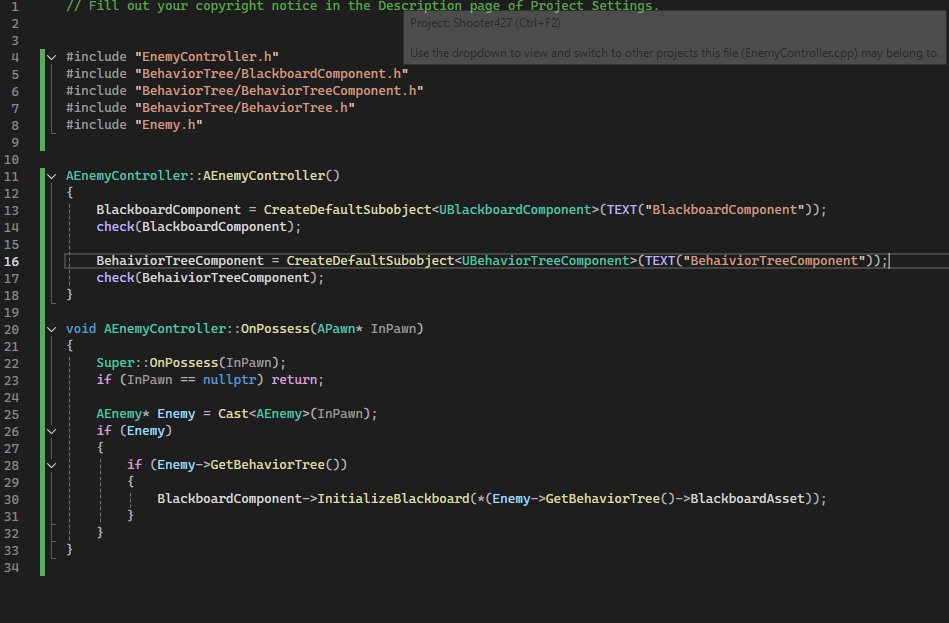
Task: Collapse the OnPossess function fold
Action: (51, 329)
